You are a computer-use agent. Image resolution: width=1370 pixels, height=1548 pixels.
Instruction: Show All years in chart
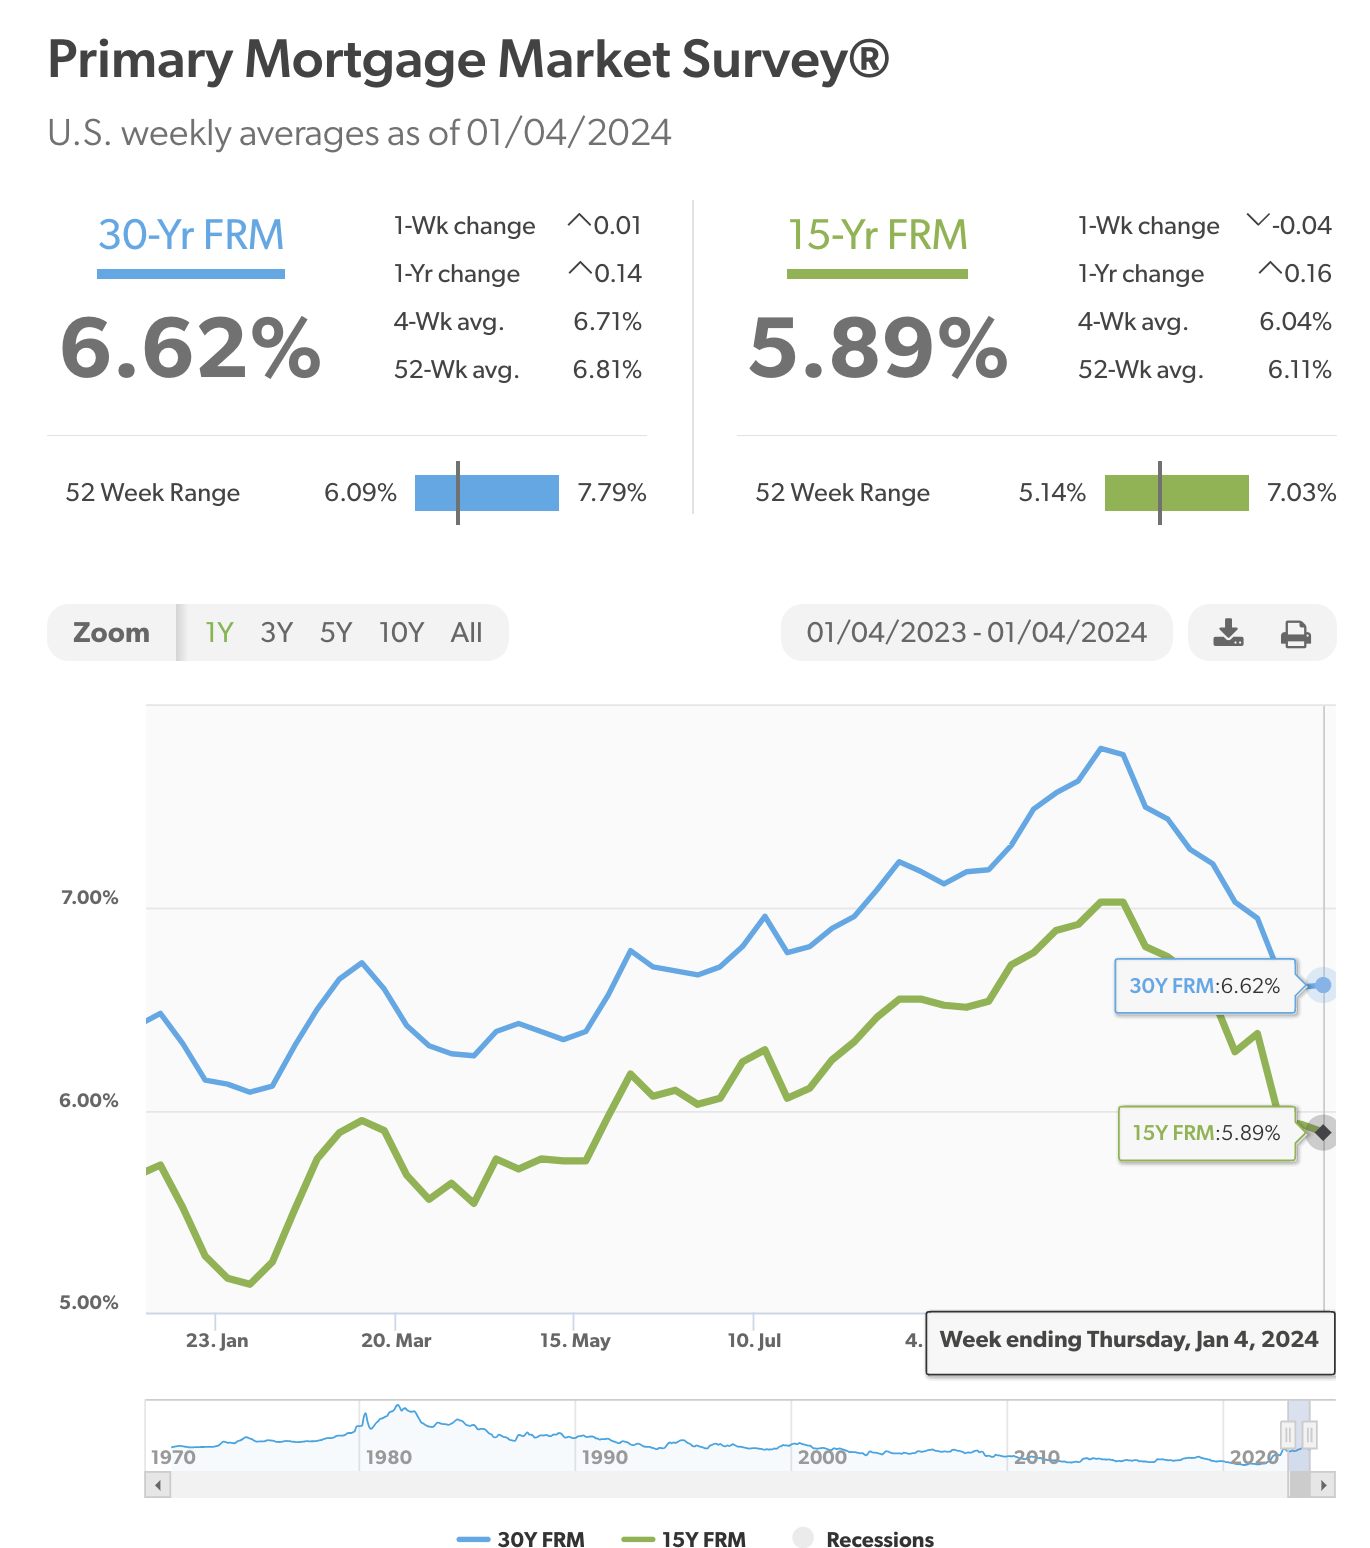(x=466, y=633)
